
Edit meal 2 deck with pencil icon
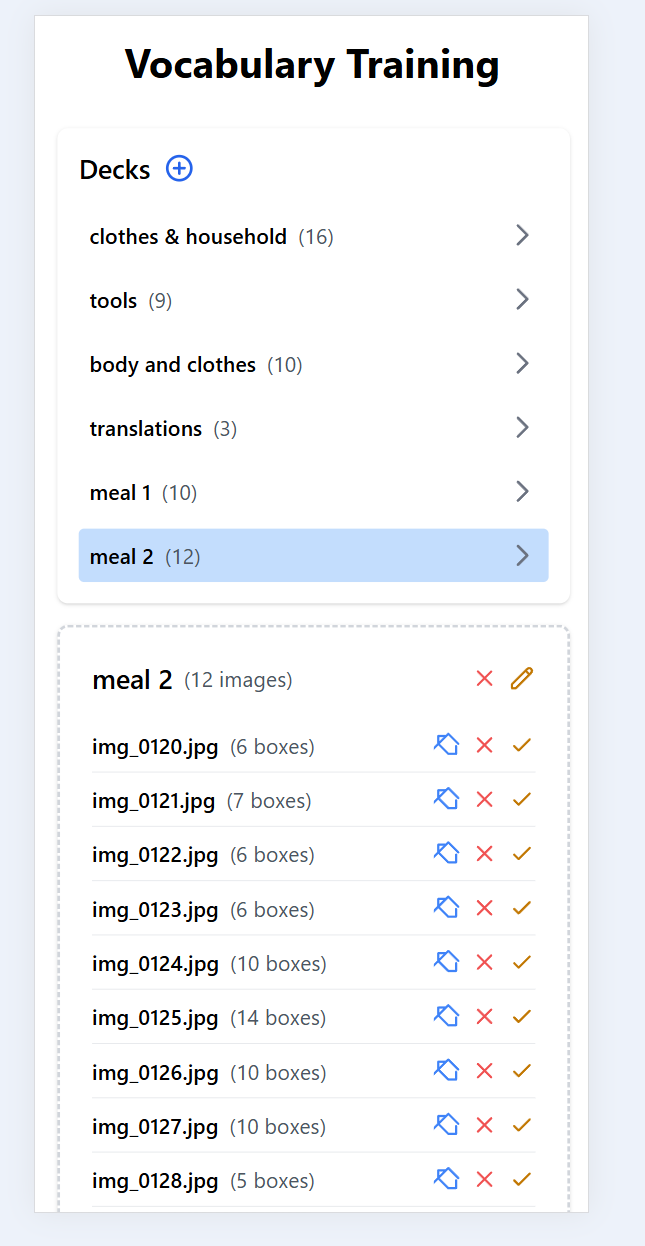click(522, 679)
